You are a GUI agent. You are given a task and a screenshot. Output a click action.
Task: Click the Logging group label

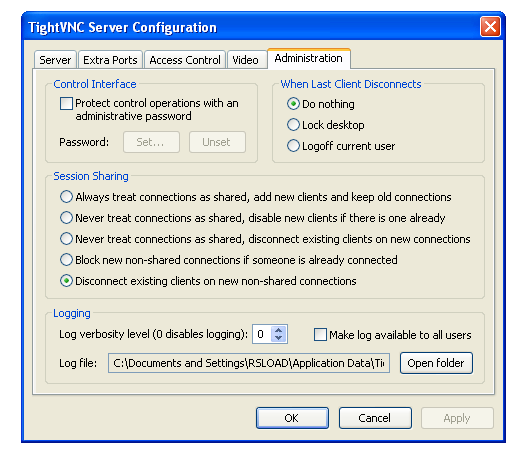coord(72,314)
